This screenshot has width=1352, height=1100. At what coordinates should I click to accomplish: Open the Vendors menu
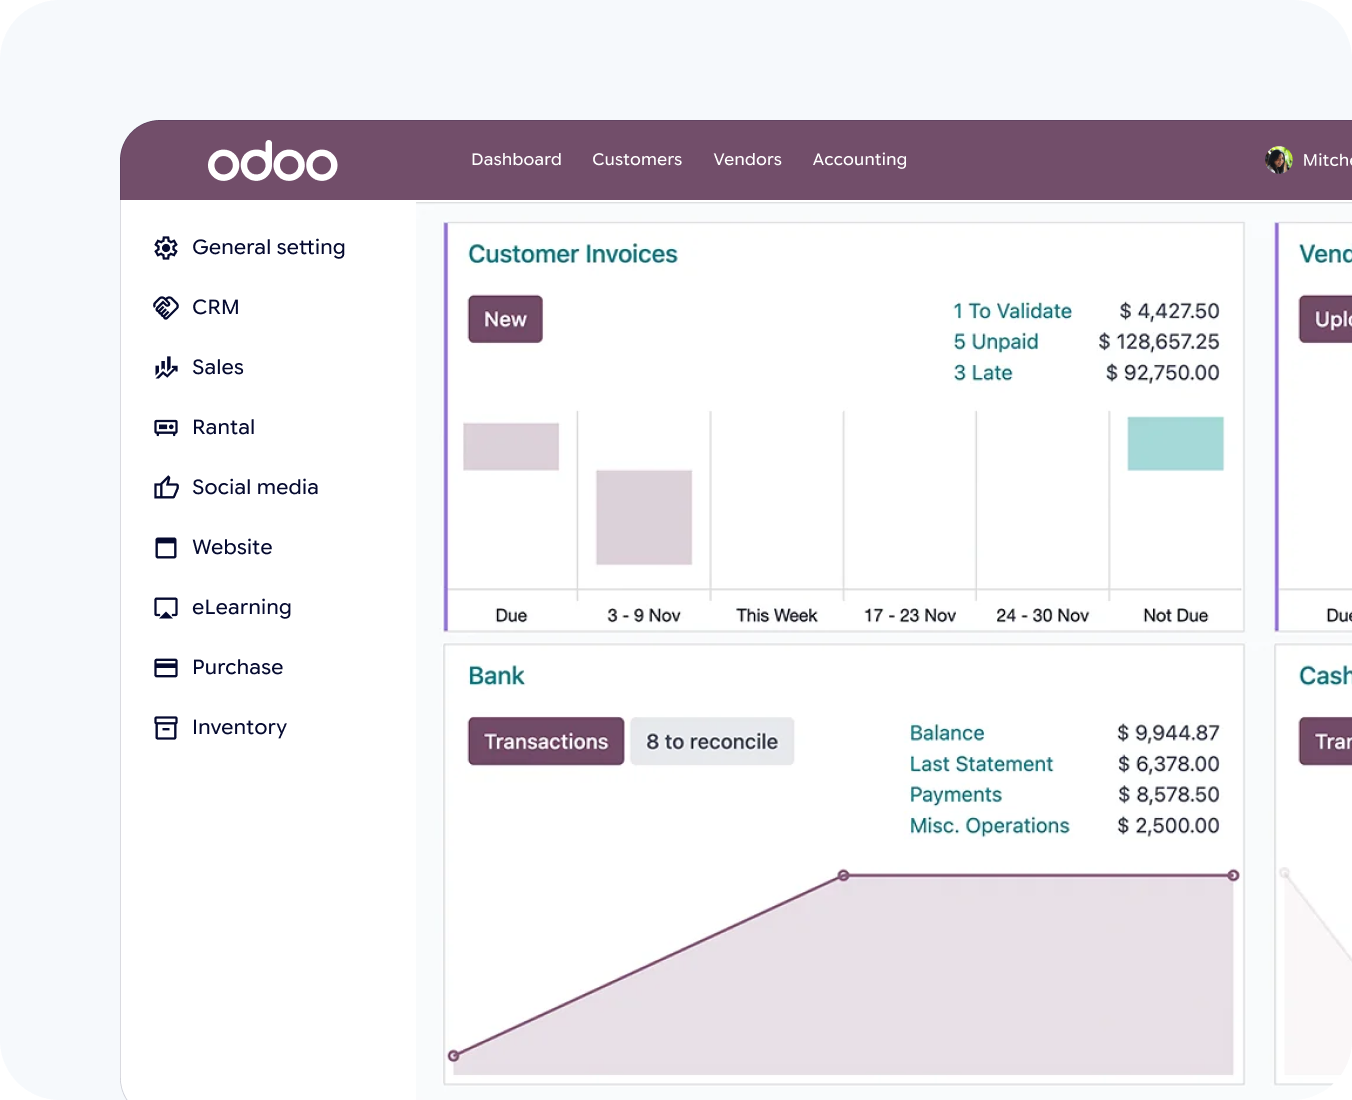click(747, 159)
